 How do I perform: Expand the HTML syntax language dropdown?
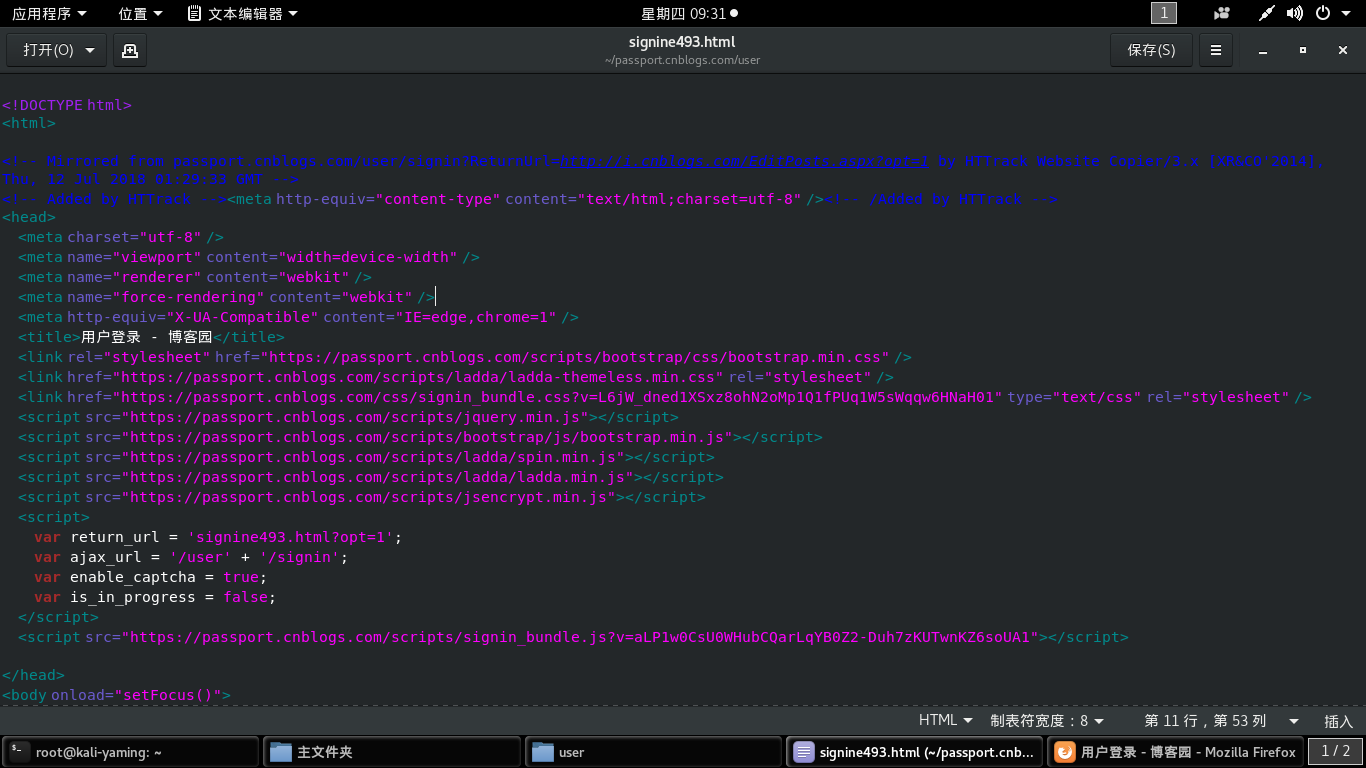(x=945, y=721)
